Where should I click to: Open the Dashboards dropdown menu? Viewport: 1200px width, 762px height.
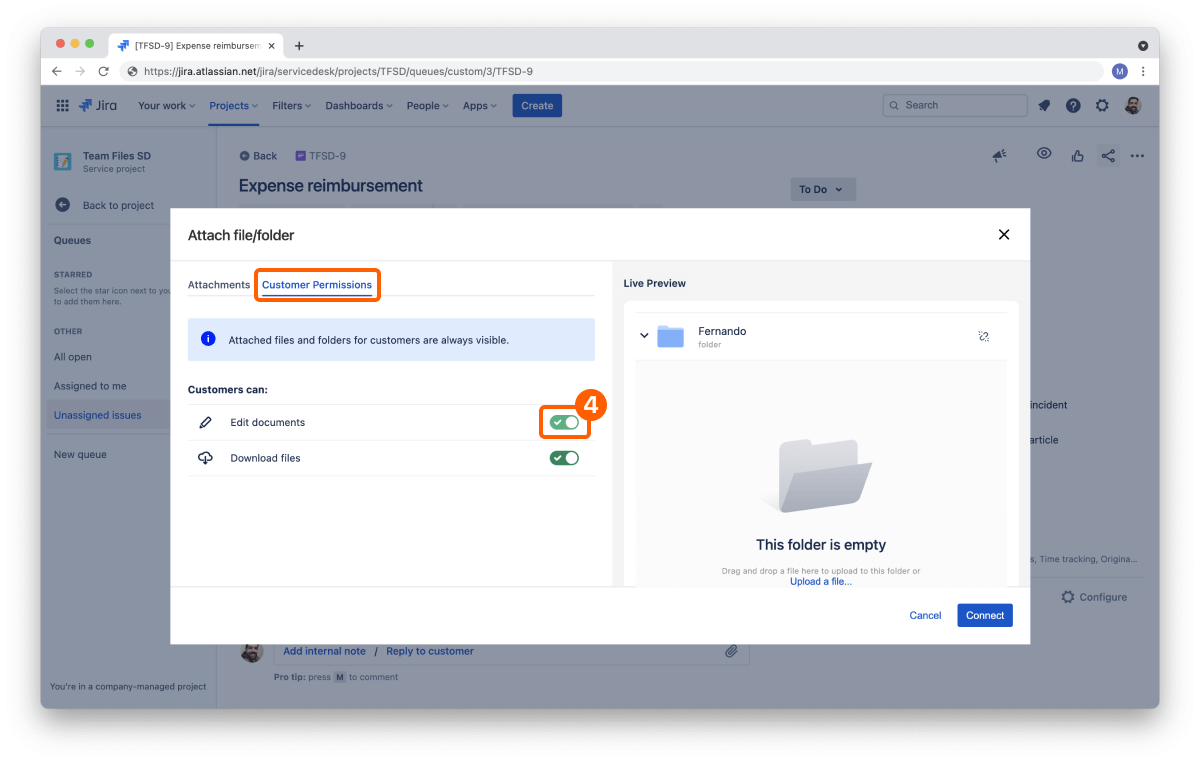tap(359, 106)
